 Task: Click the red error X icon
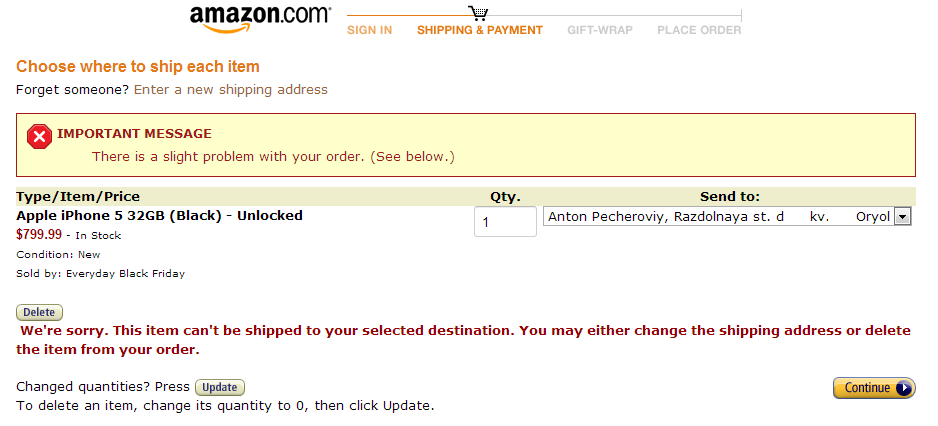pyautogui.click(x=39, y=137)
